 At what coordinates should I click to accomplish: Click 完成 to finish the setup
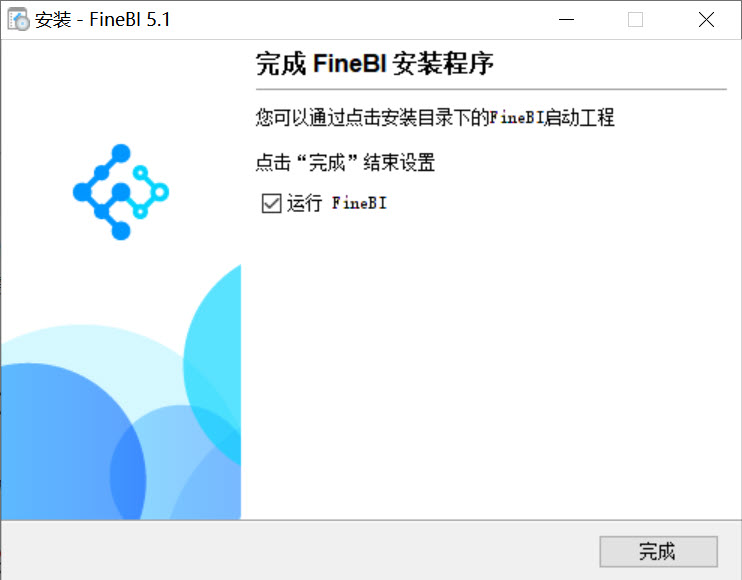658,551
